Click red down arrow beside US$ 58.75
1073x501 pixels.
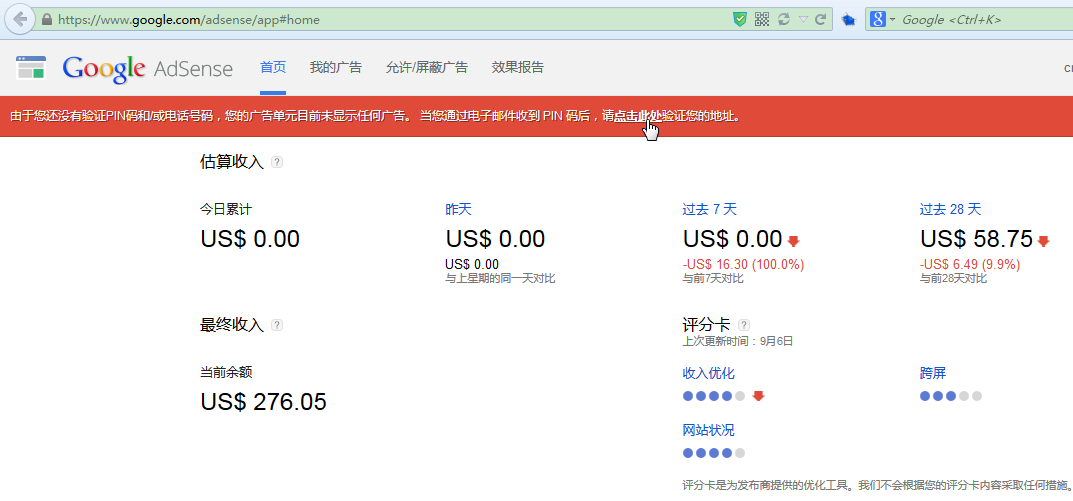coord(1044,241)
